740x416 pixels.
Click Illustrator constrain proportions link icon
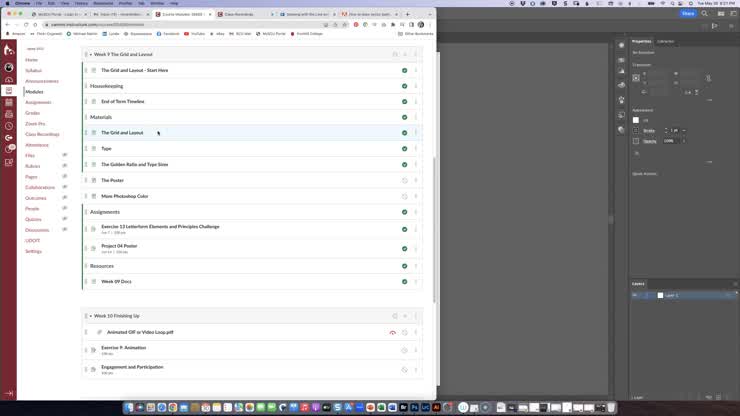(708, 78)
